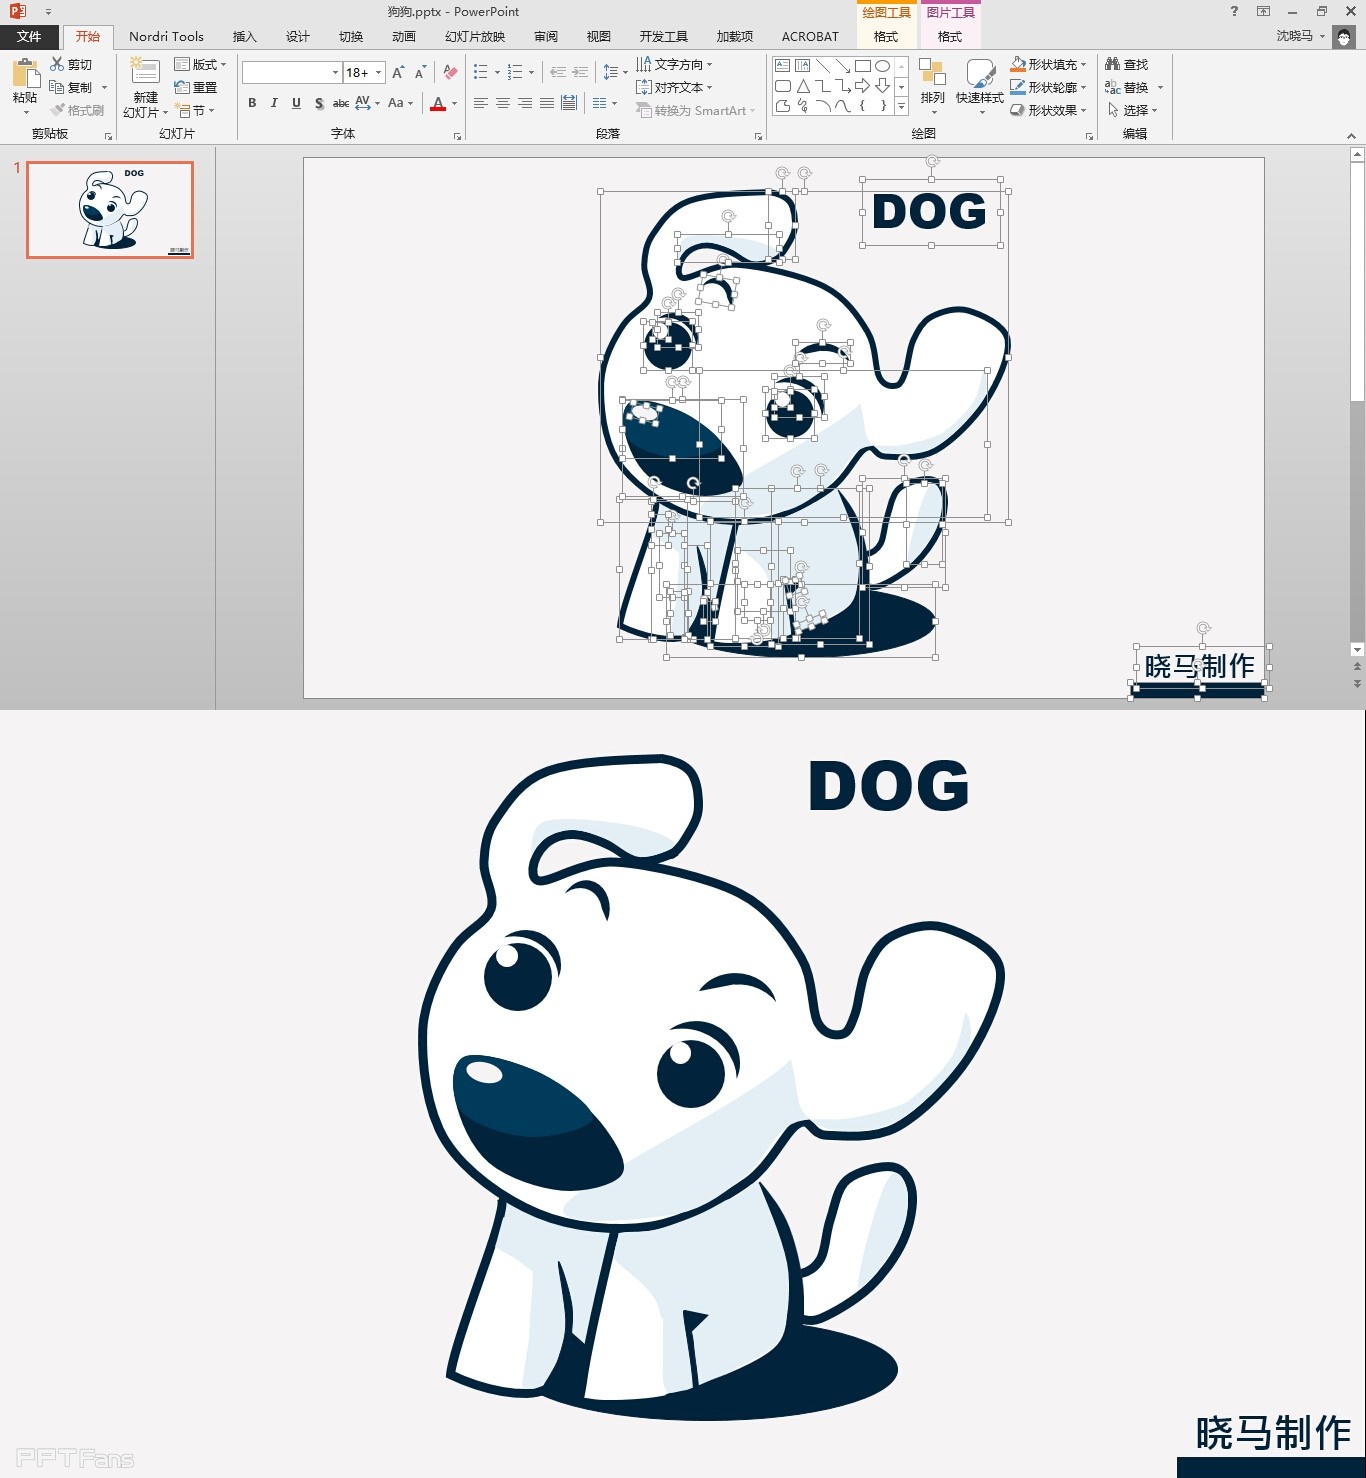This screenshot has height=1478, width=1366.
Task: Open the font size dropdown
Action: (x=379, y=72)
